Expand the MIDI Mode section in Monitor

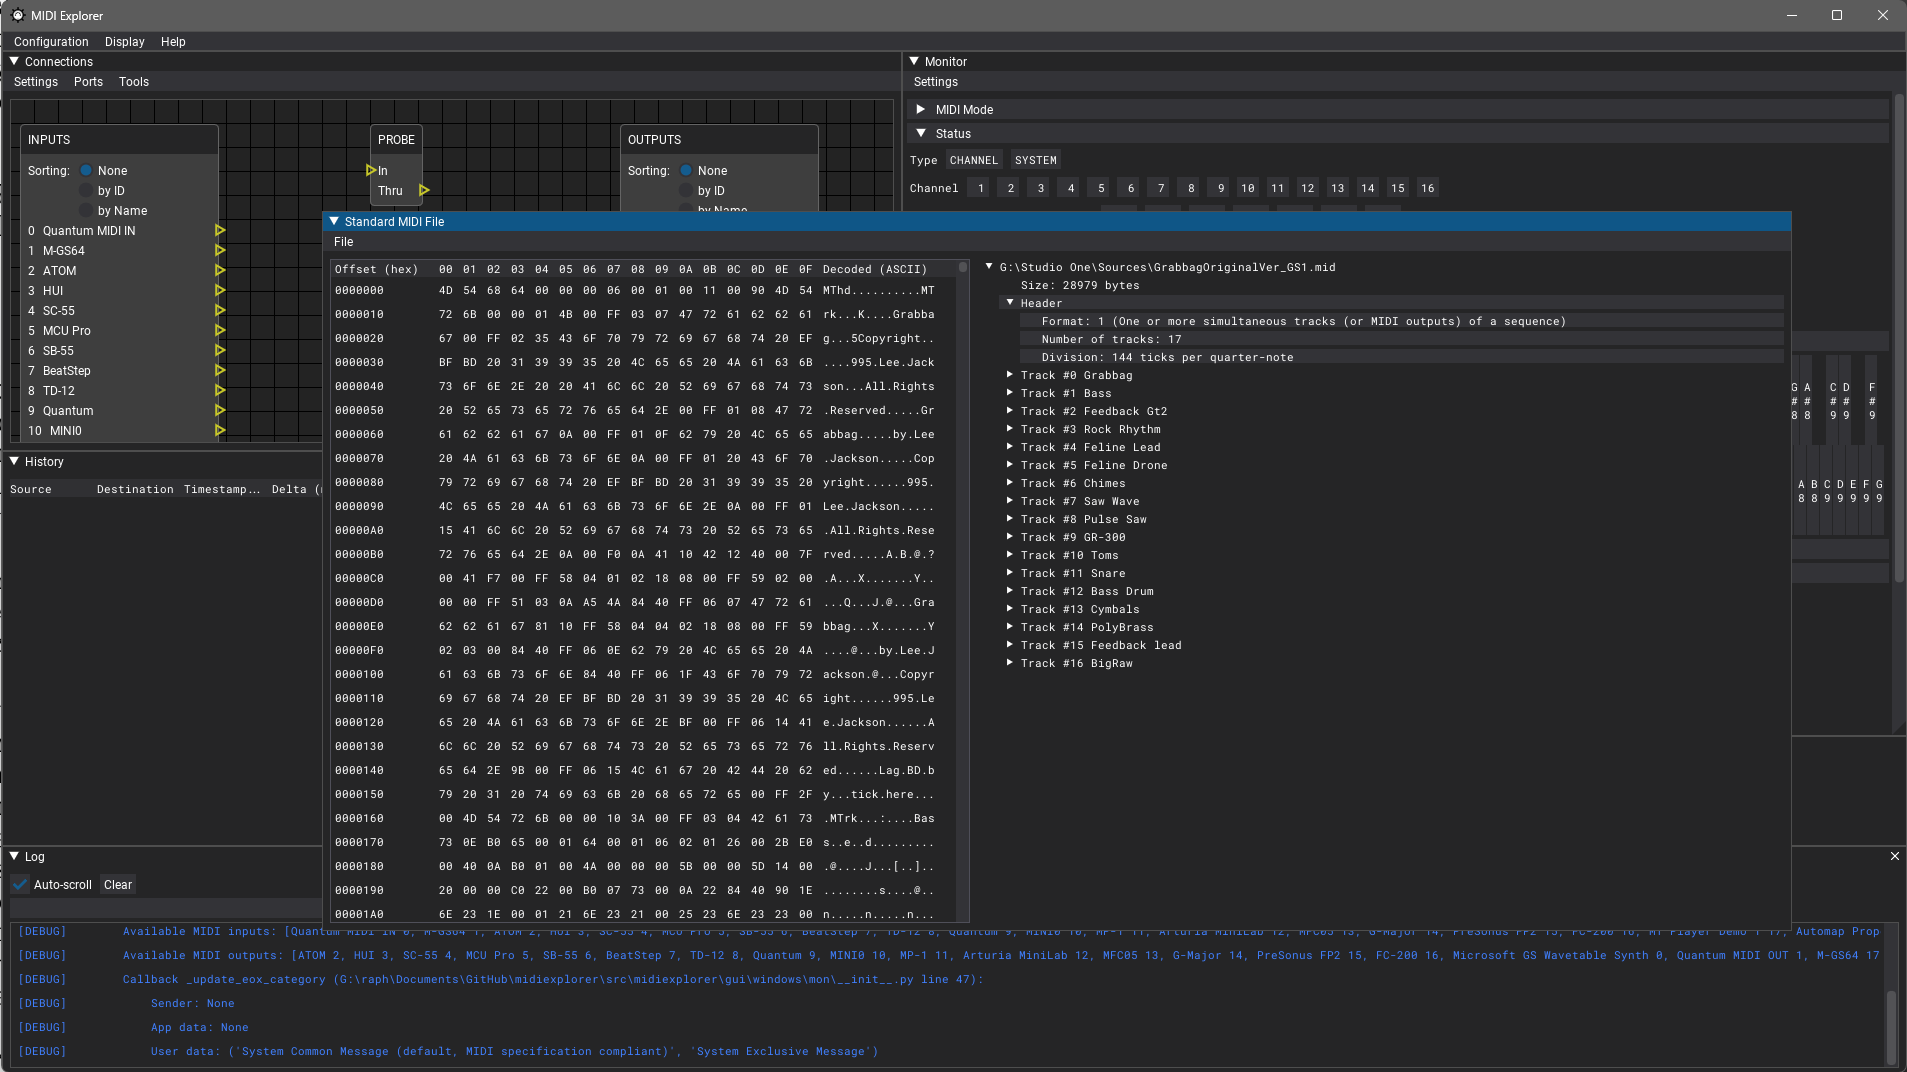(921, 109)
